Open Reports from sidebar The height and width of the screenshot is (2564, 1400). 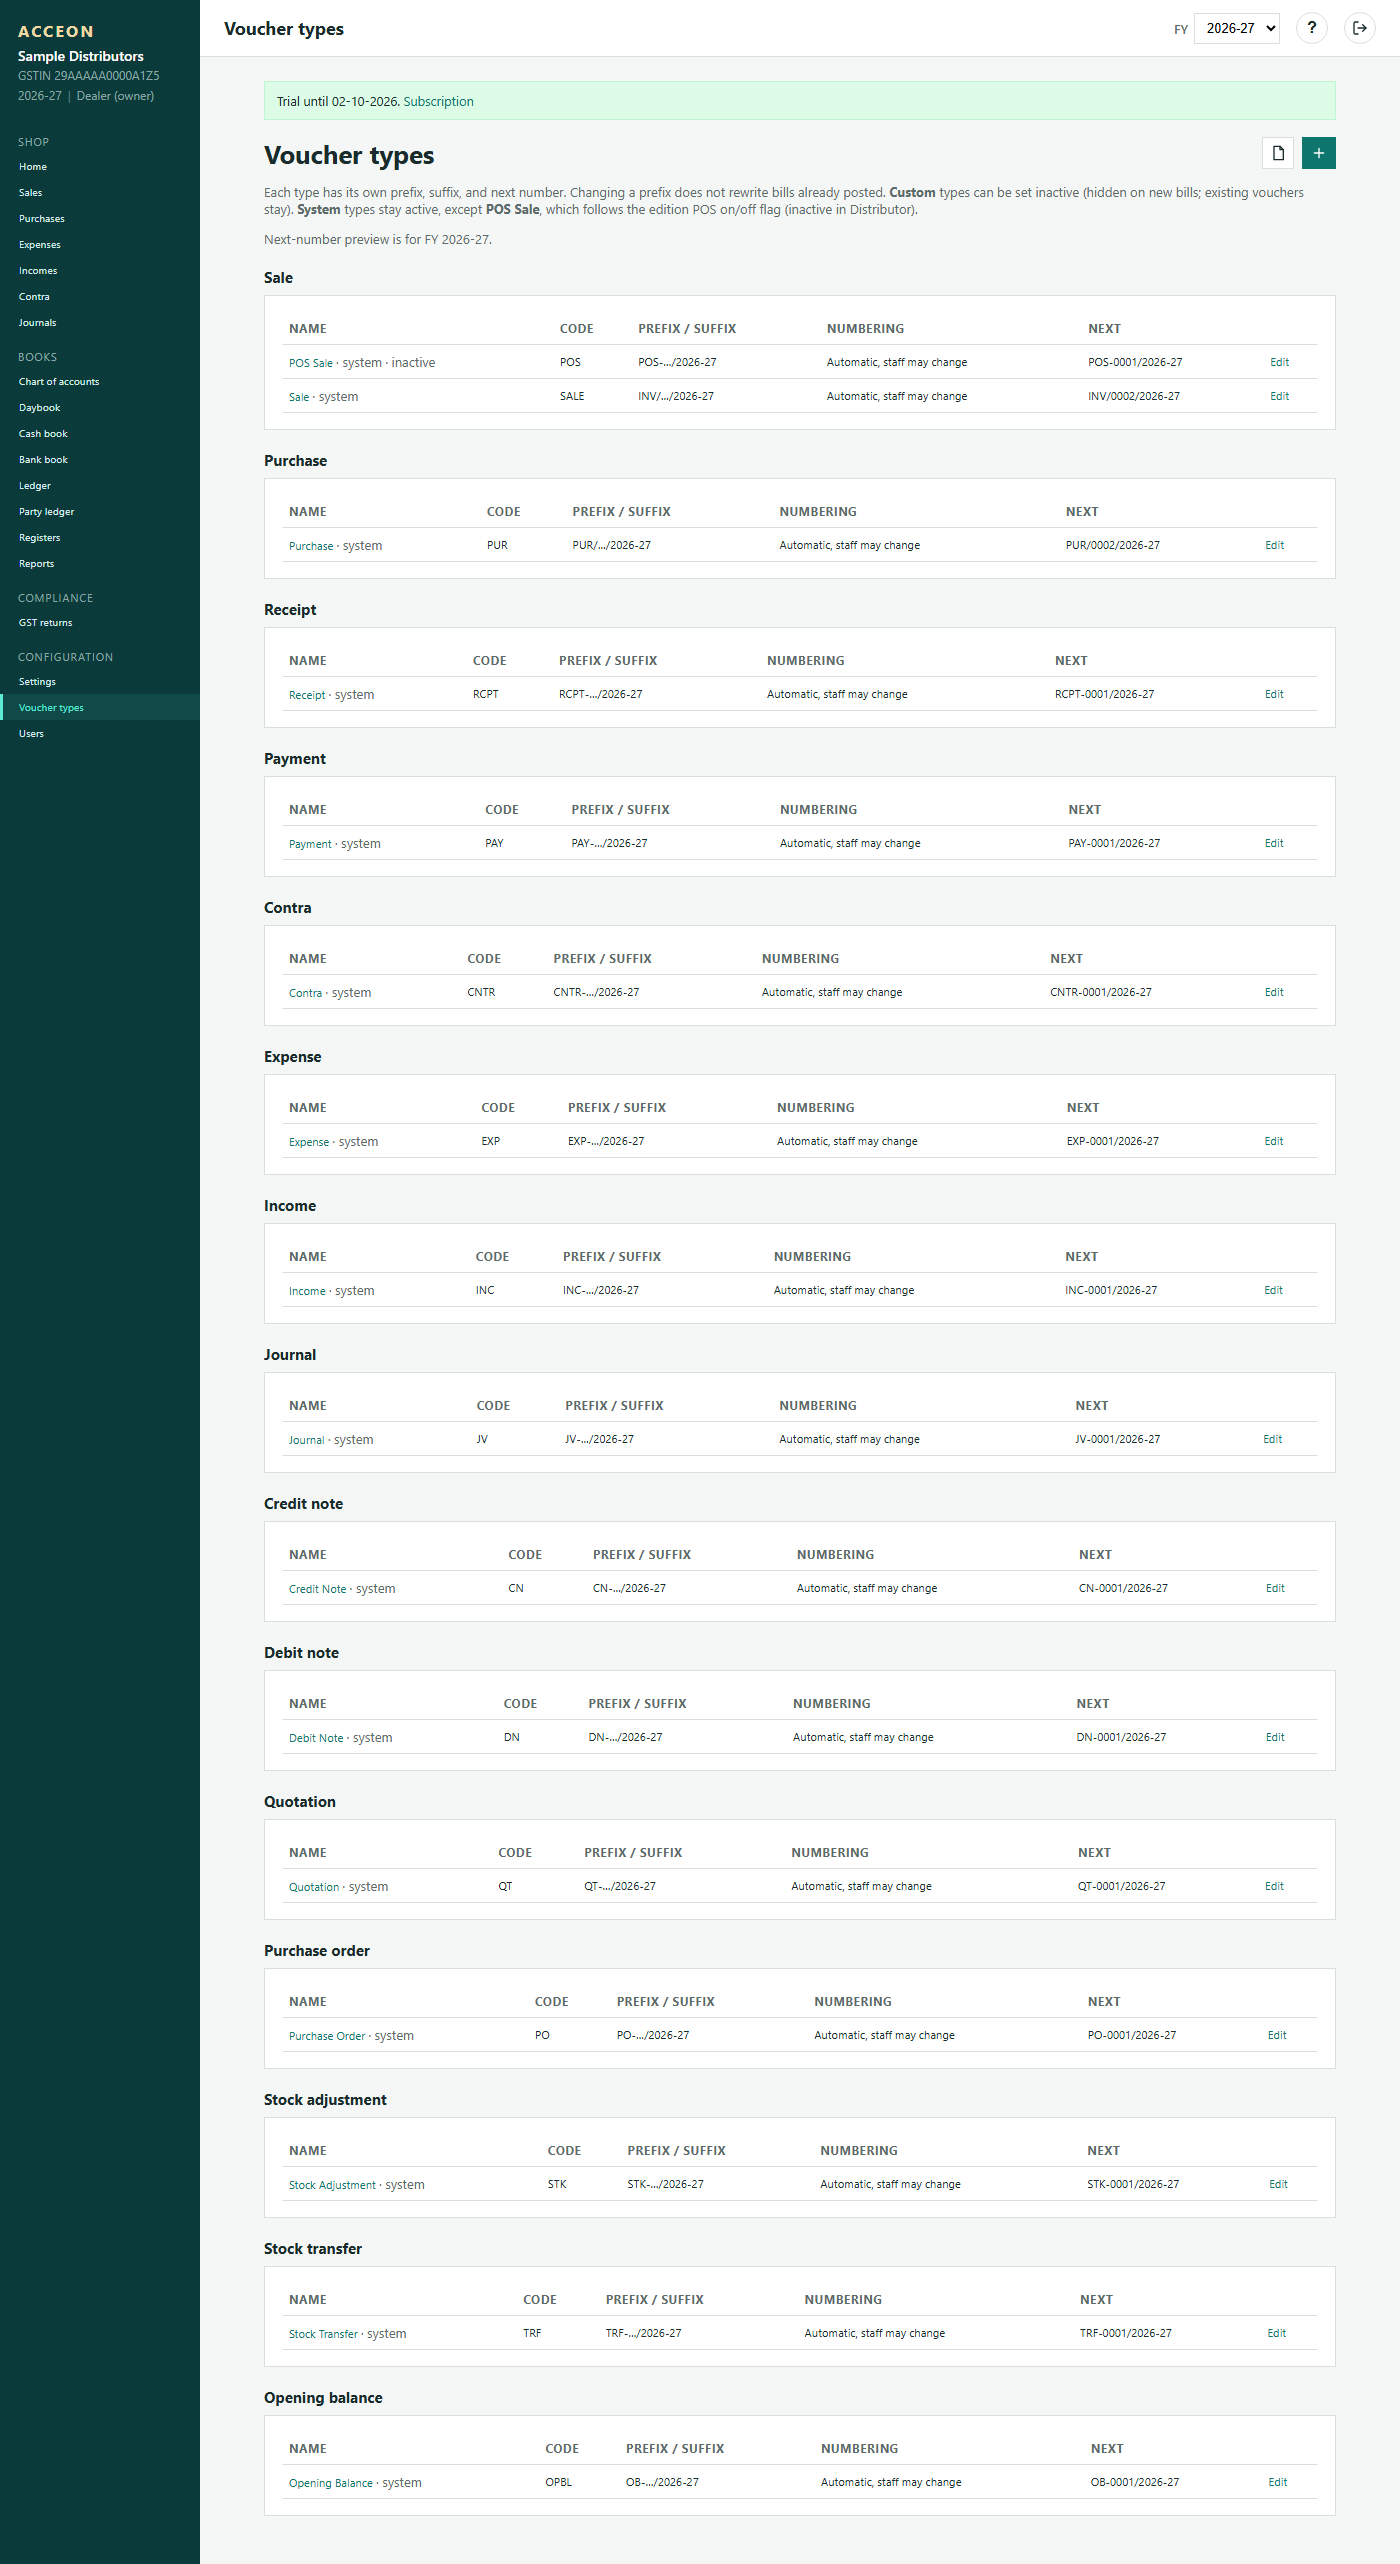point(37,564)
